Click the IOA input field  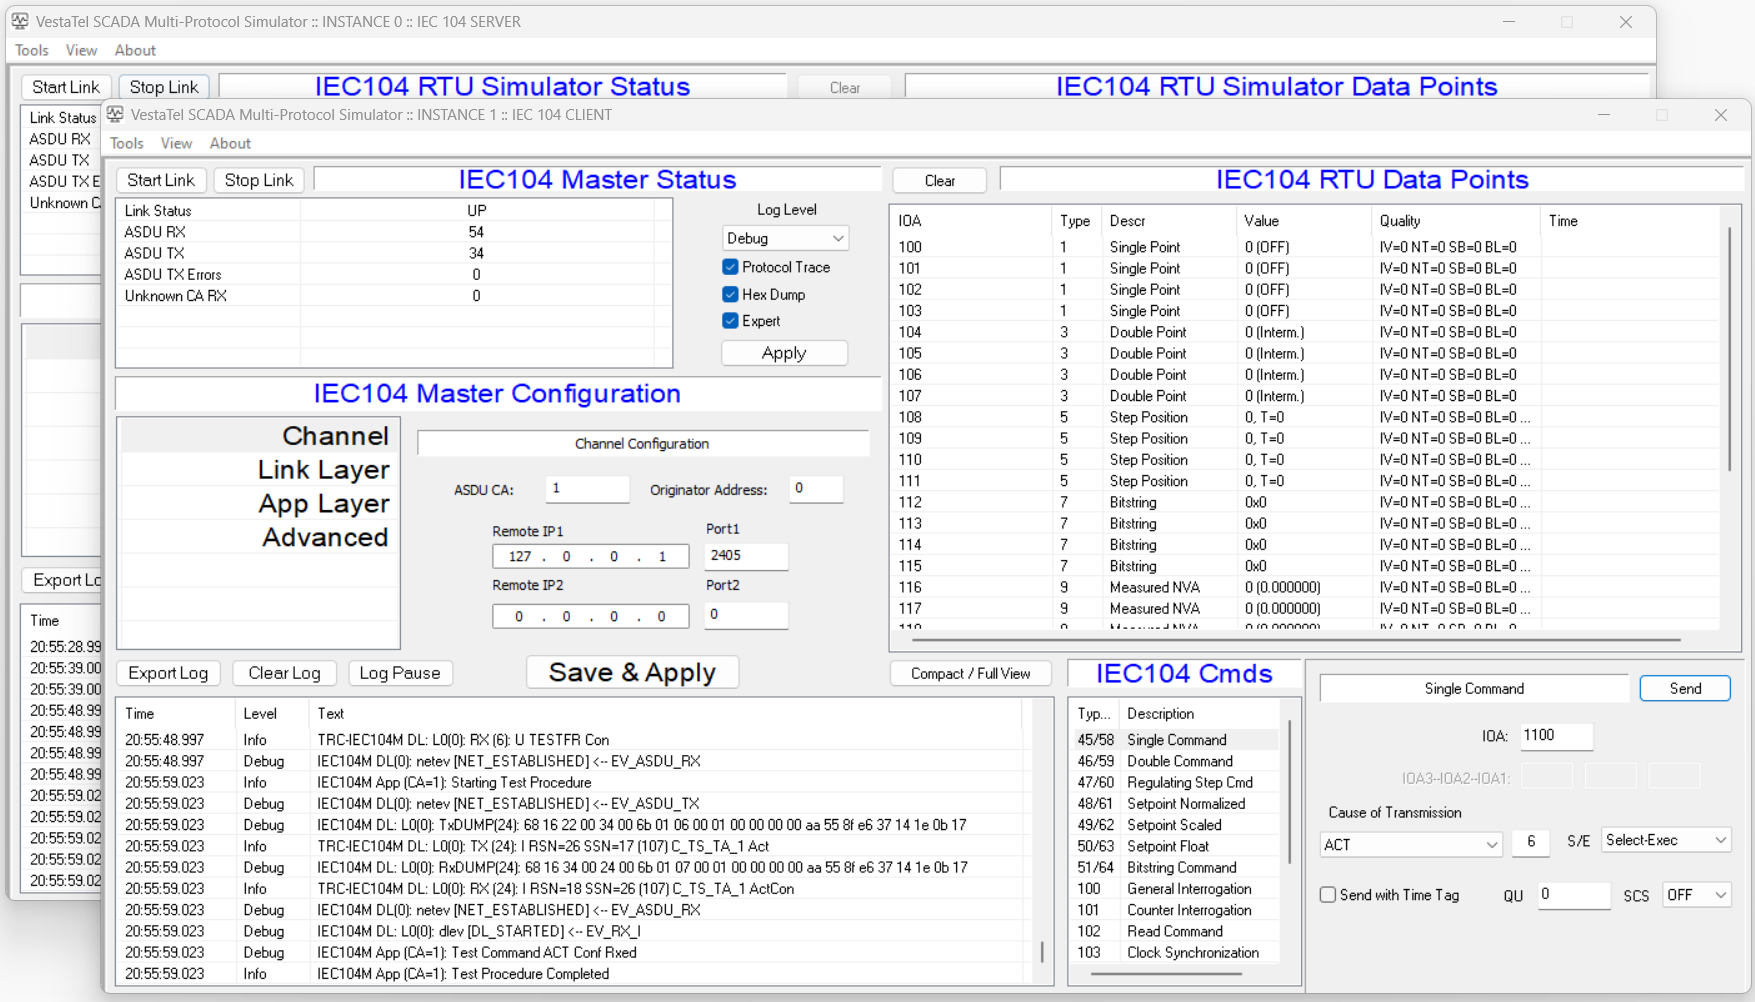point(1555,735)
